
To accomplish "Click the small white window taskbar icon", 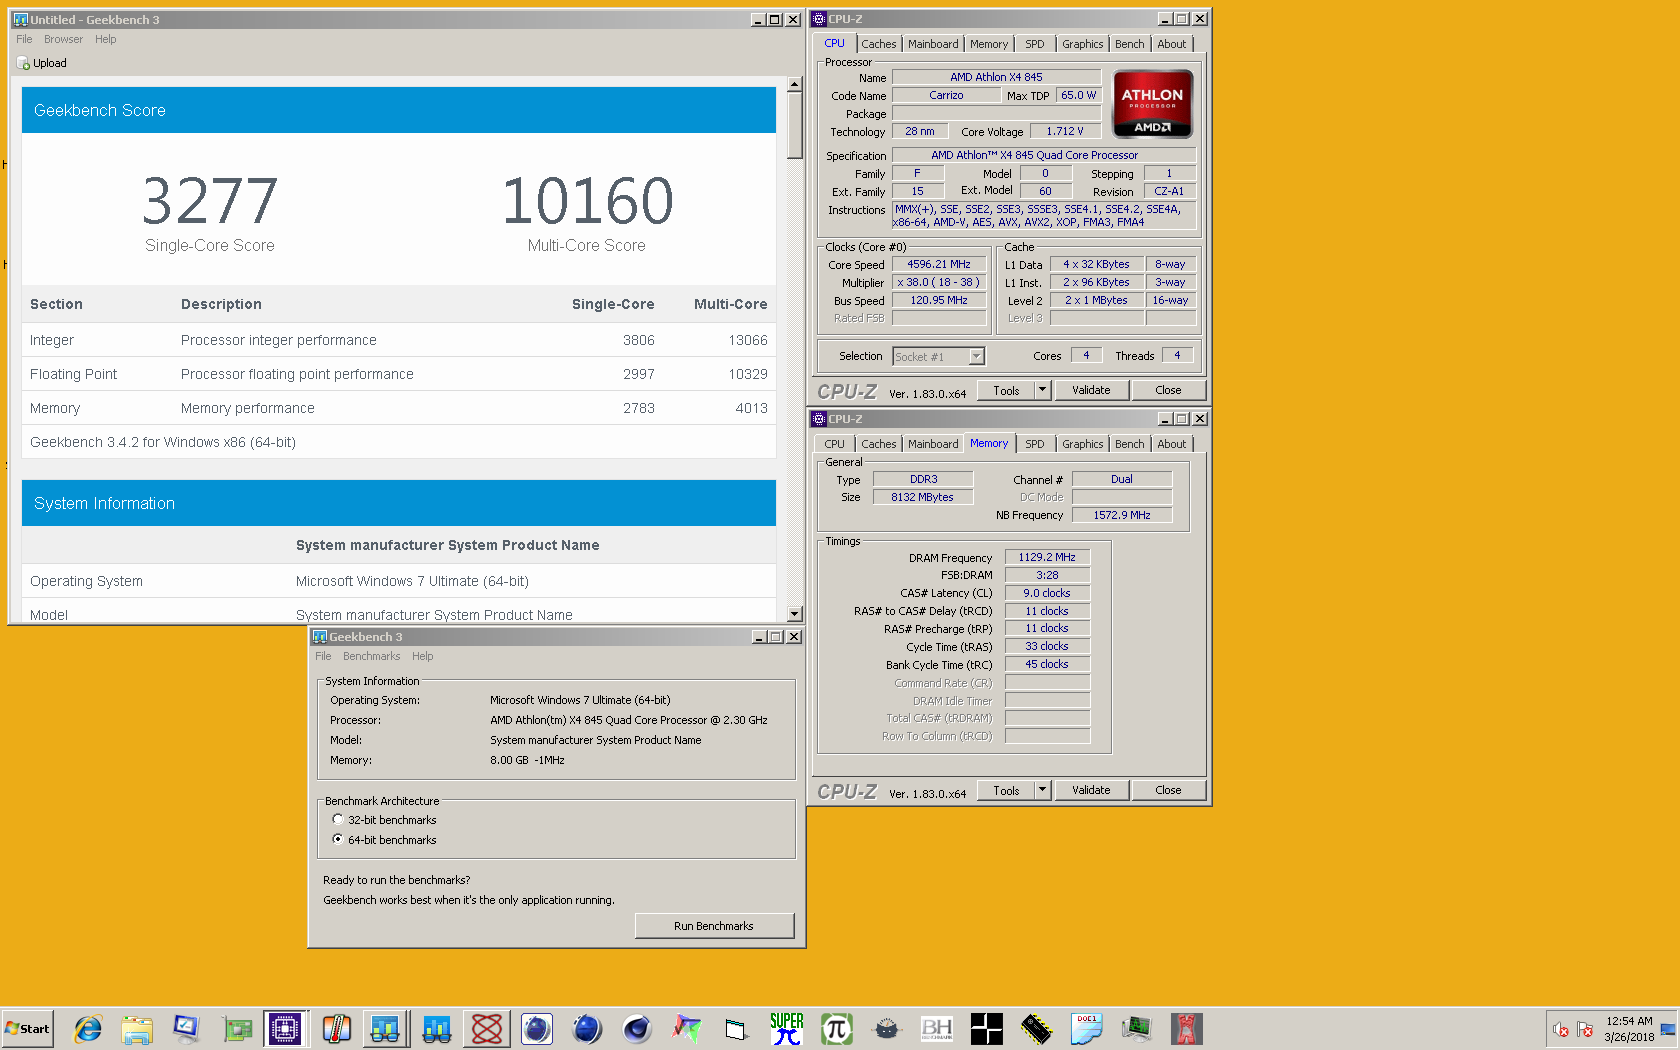I will (x=737, y=1028).
